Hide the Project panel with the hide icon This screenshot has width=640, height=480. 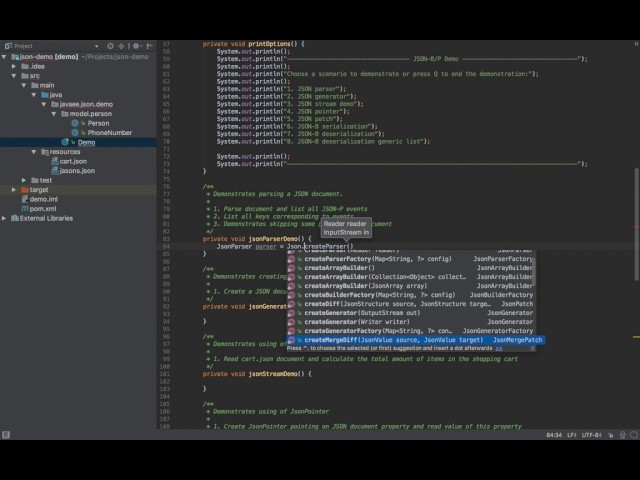(x=150, y=46)
